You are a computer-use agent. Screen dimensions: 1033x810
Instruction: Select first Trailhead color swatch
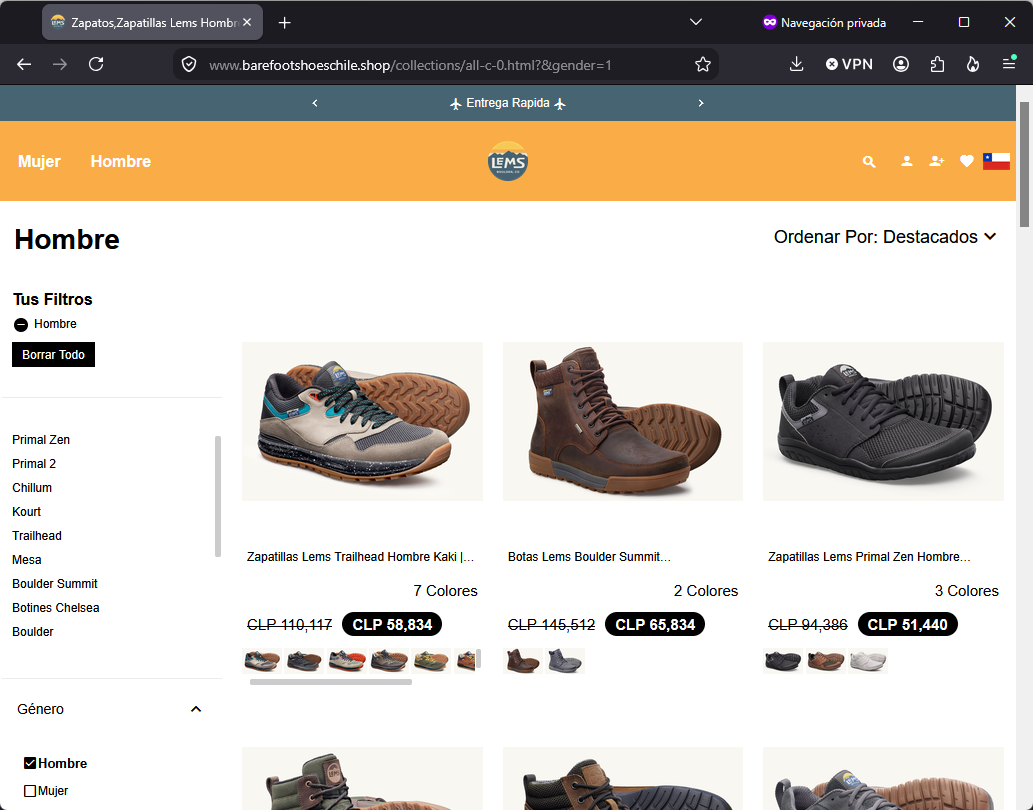pos(262,661)
